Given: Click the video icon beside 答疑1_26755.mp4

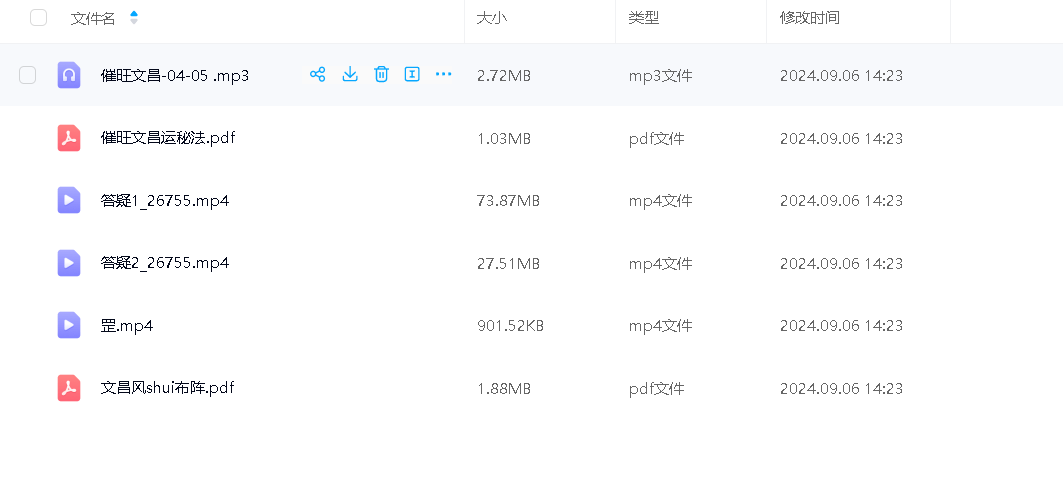Looking at the screenshot, I should point(69,200).
